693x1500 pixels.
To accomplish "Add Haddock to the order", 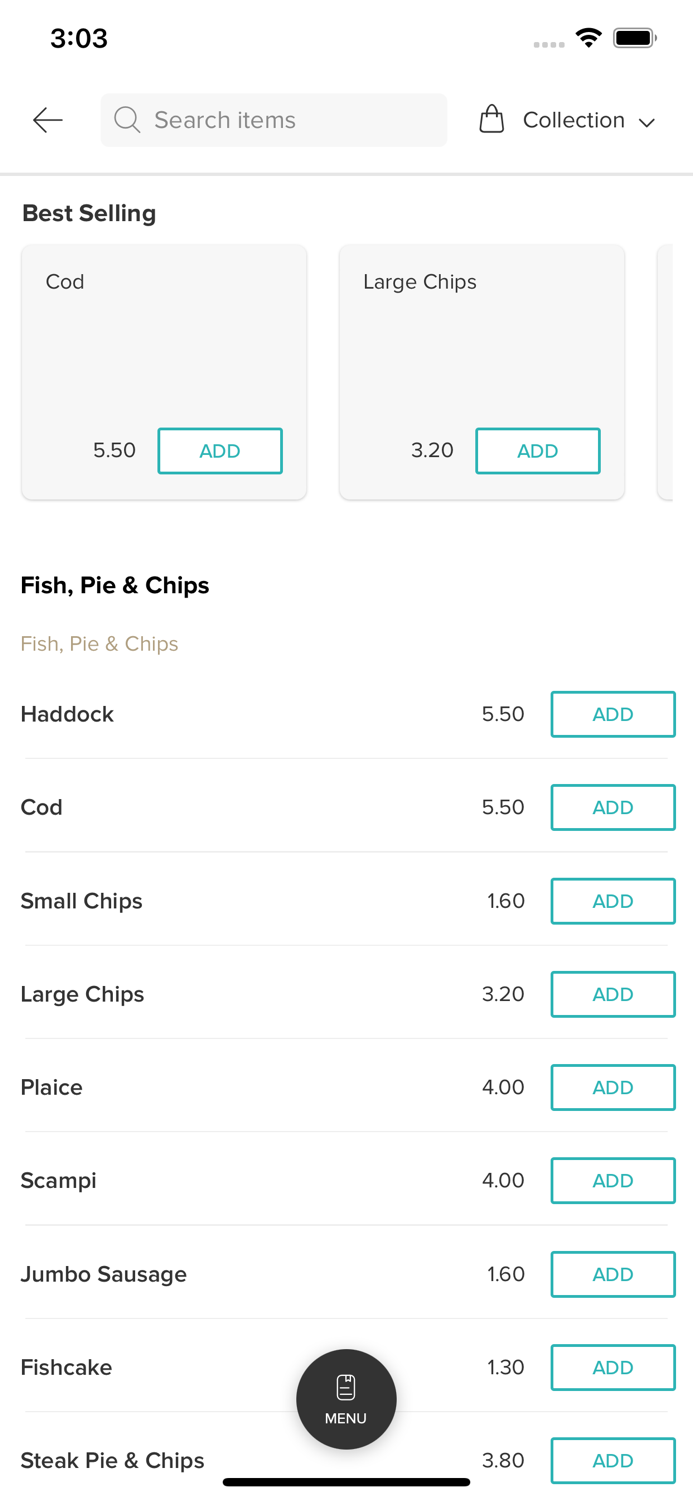I will point(613,714).
